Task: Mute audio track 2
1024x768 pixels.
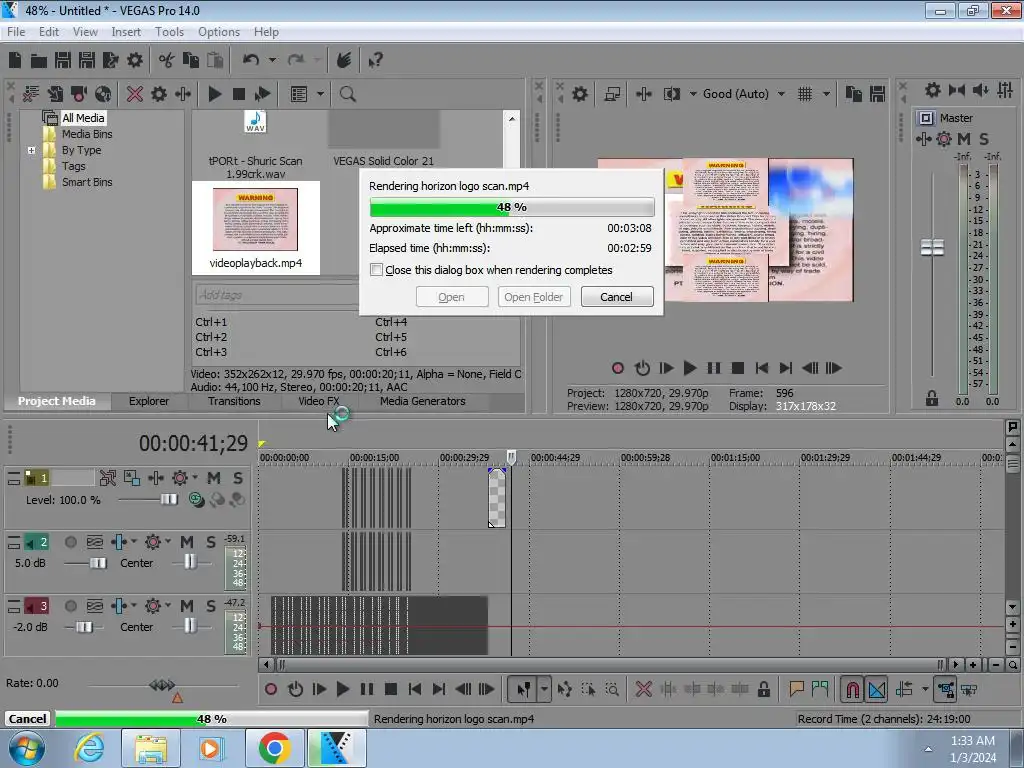Action: 187,542
